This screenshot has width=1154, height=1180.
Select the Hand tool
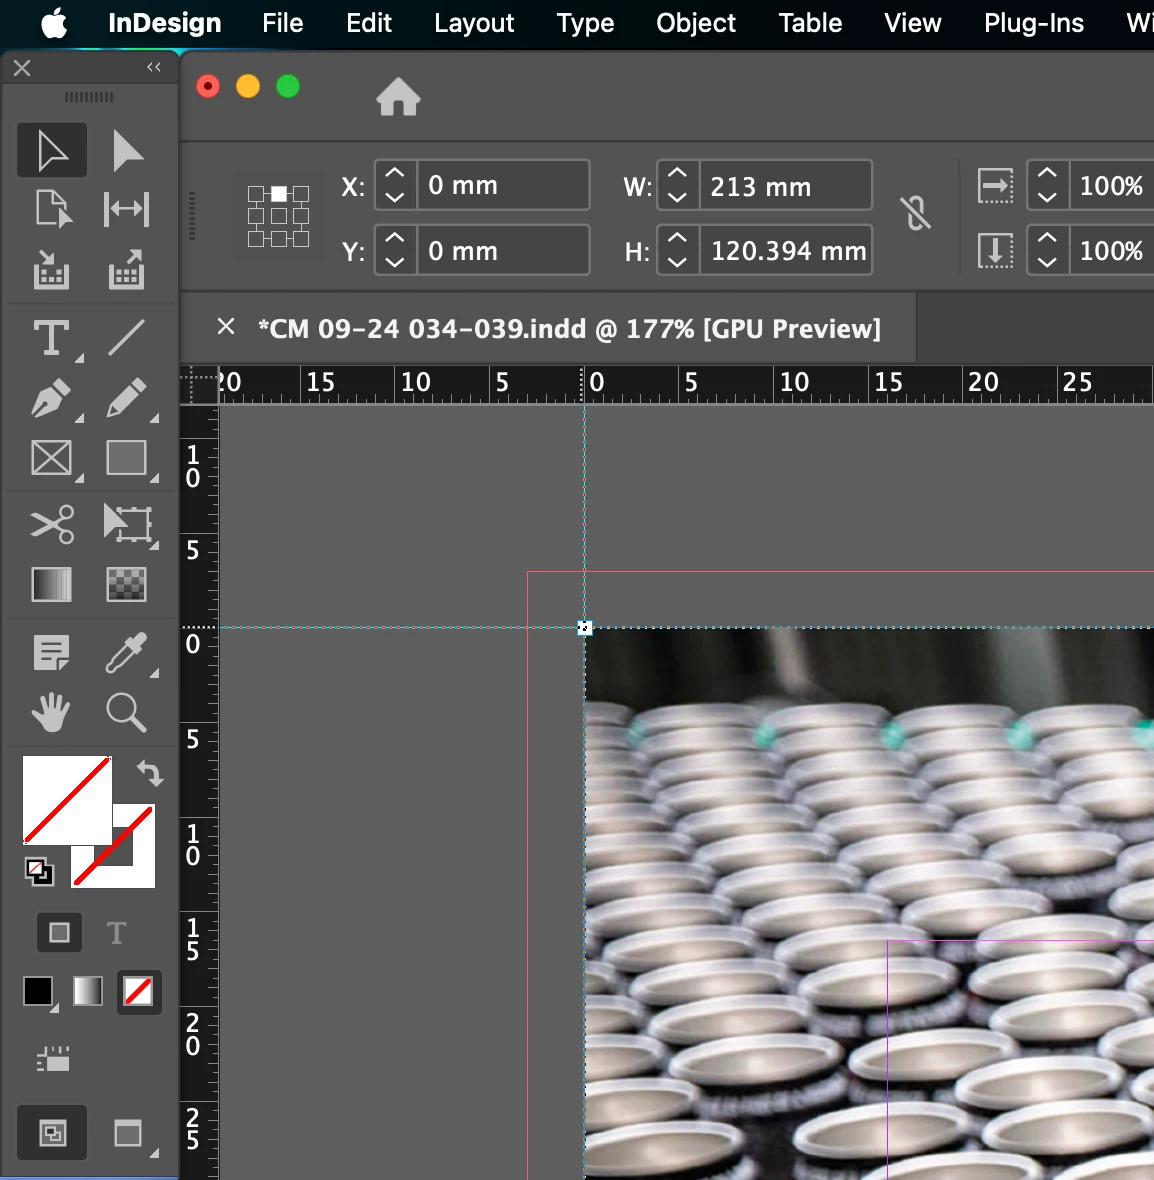coord(52,713)
